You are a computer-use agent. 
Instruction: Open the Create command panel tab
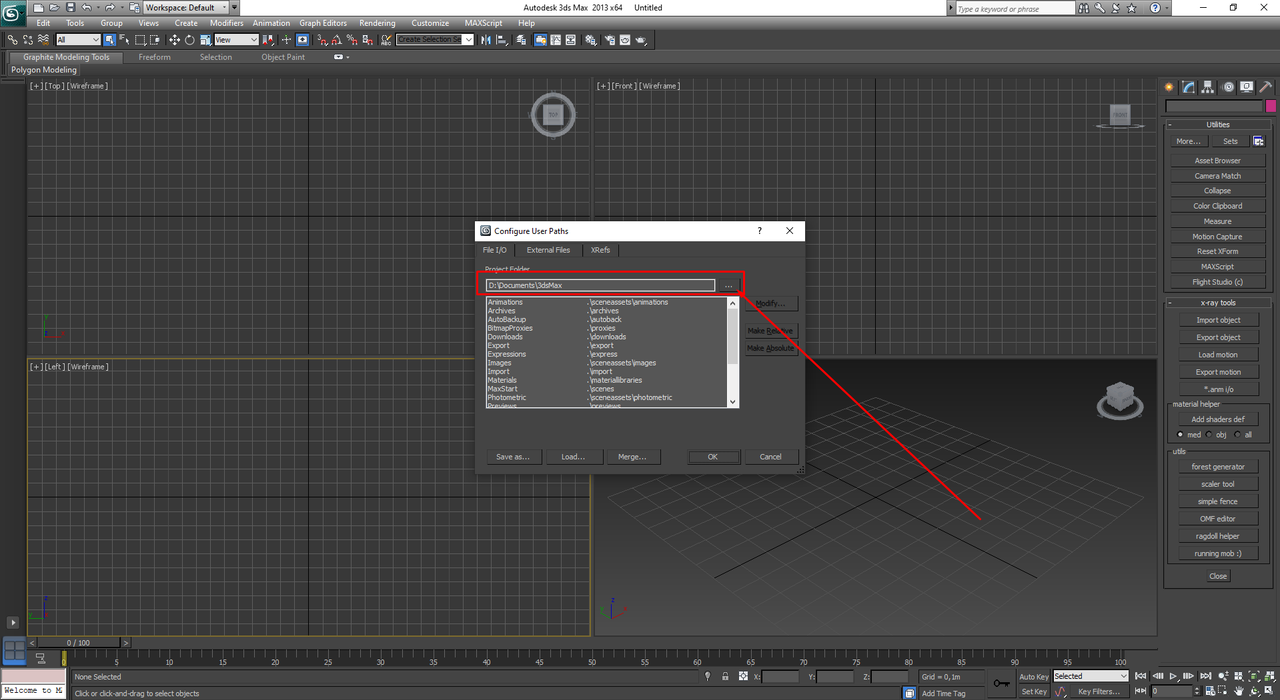point(1168,87)
